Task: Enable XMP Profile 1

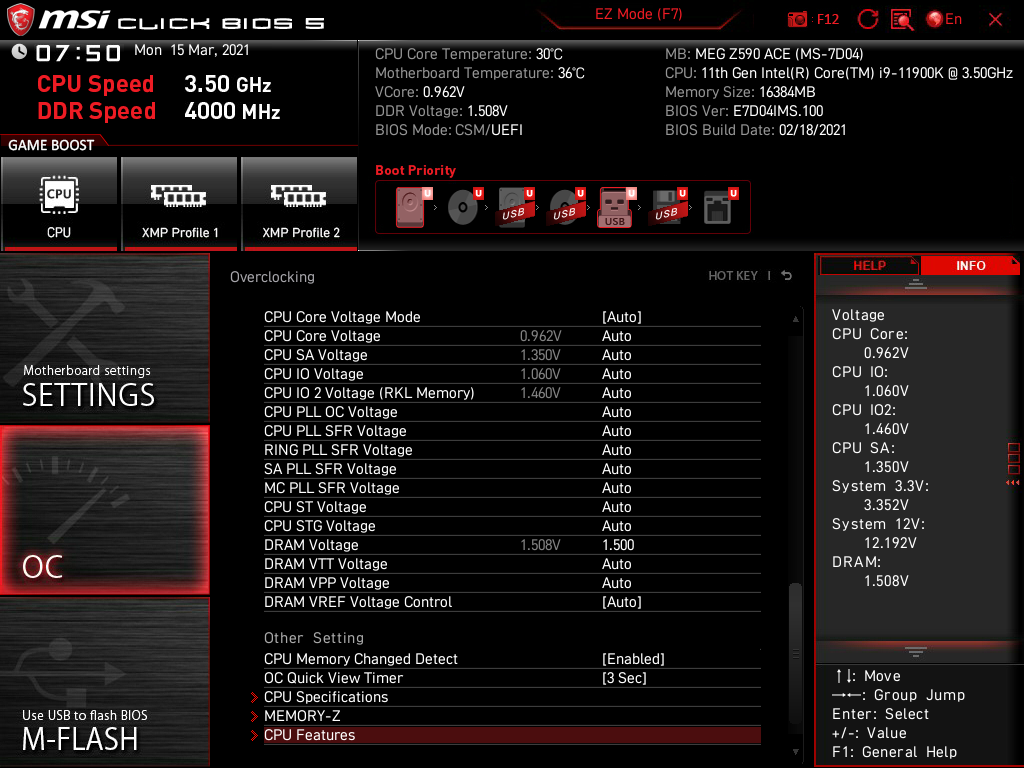Action: [x=180, y=203]
